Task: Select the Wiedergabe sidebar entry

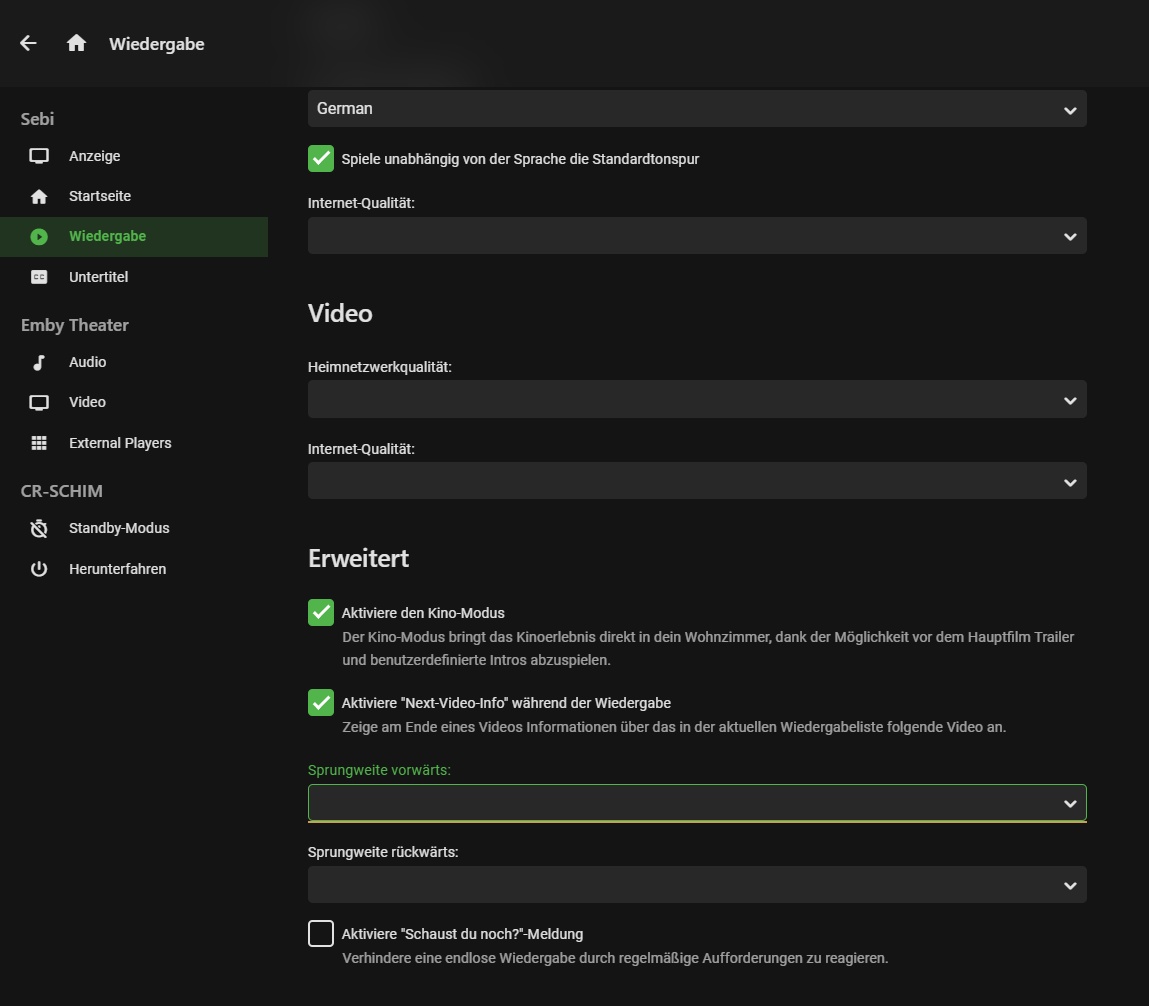Action: [x=107, y=237]
